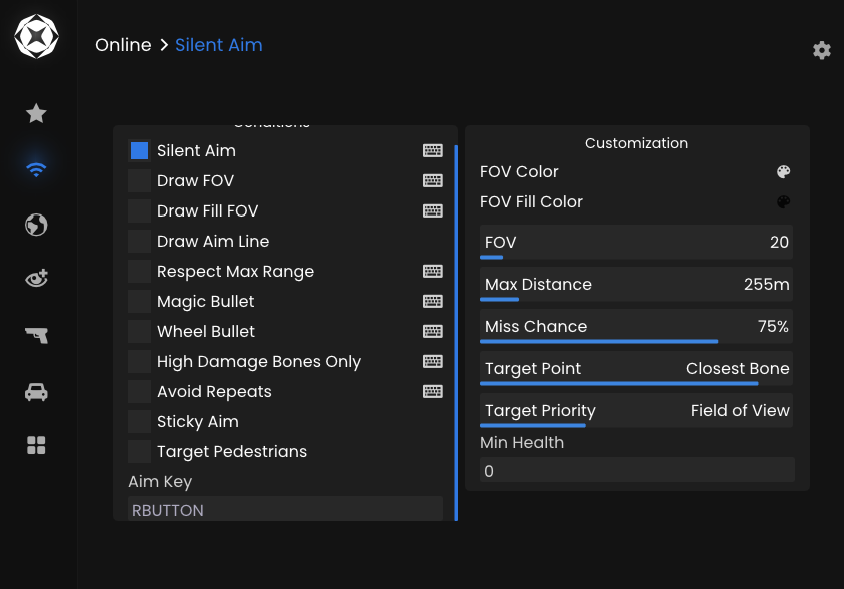Click the Max Distance slider
The width and height of the screenshot is (844, 589).
click(x=636, y=284)
